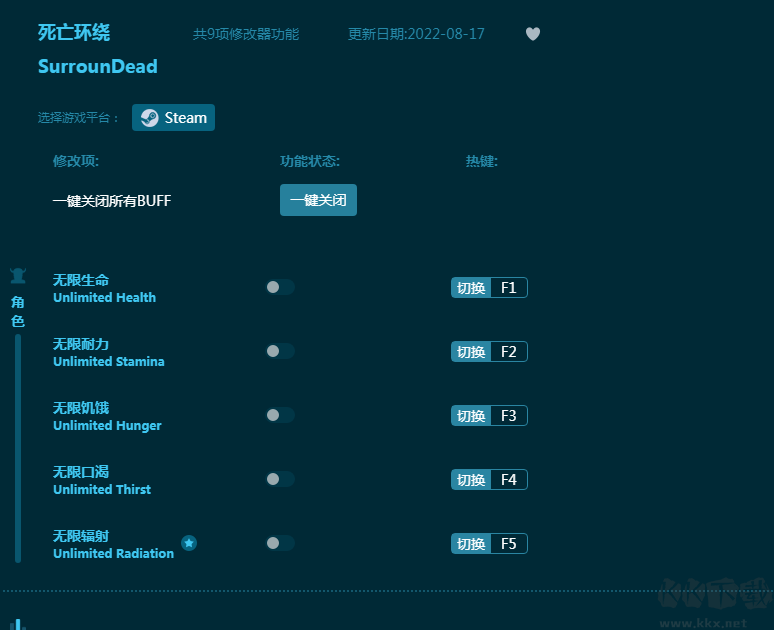Enable the Unlimited Stamina toggle
Viewport: 774px width, 630px height.
(280, 351)
